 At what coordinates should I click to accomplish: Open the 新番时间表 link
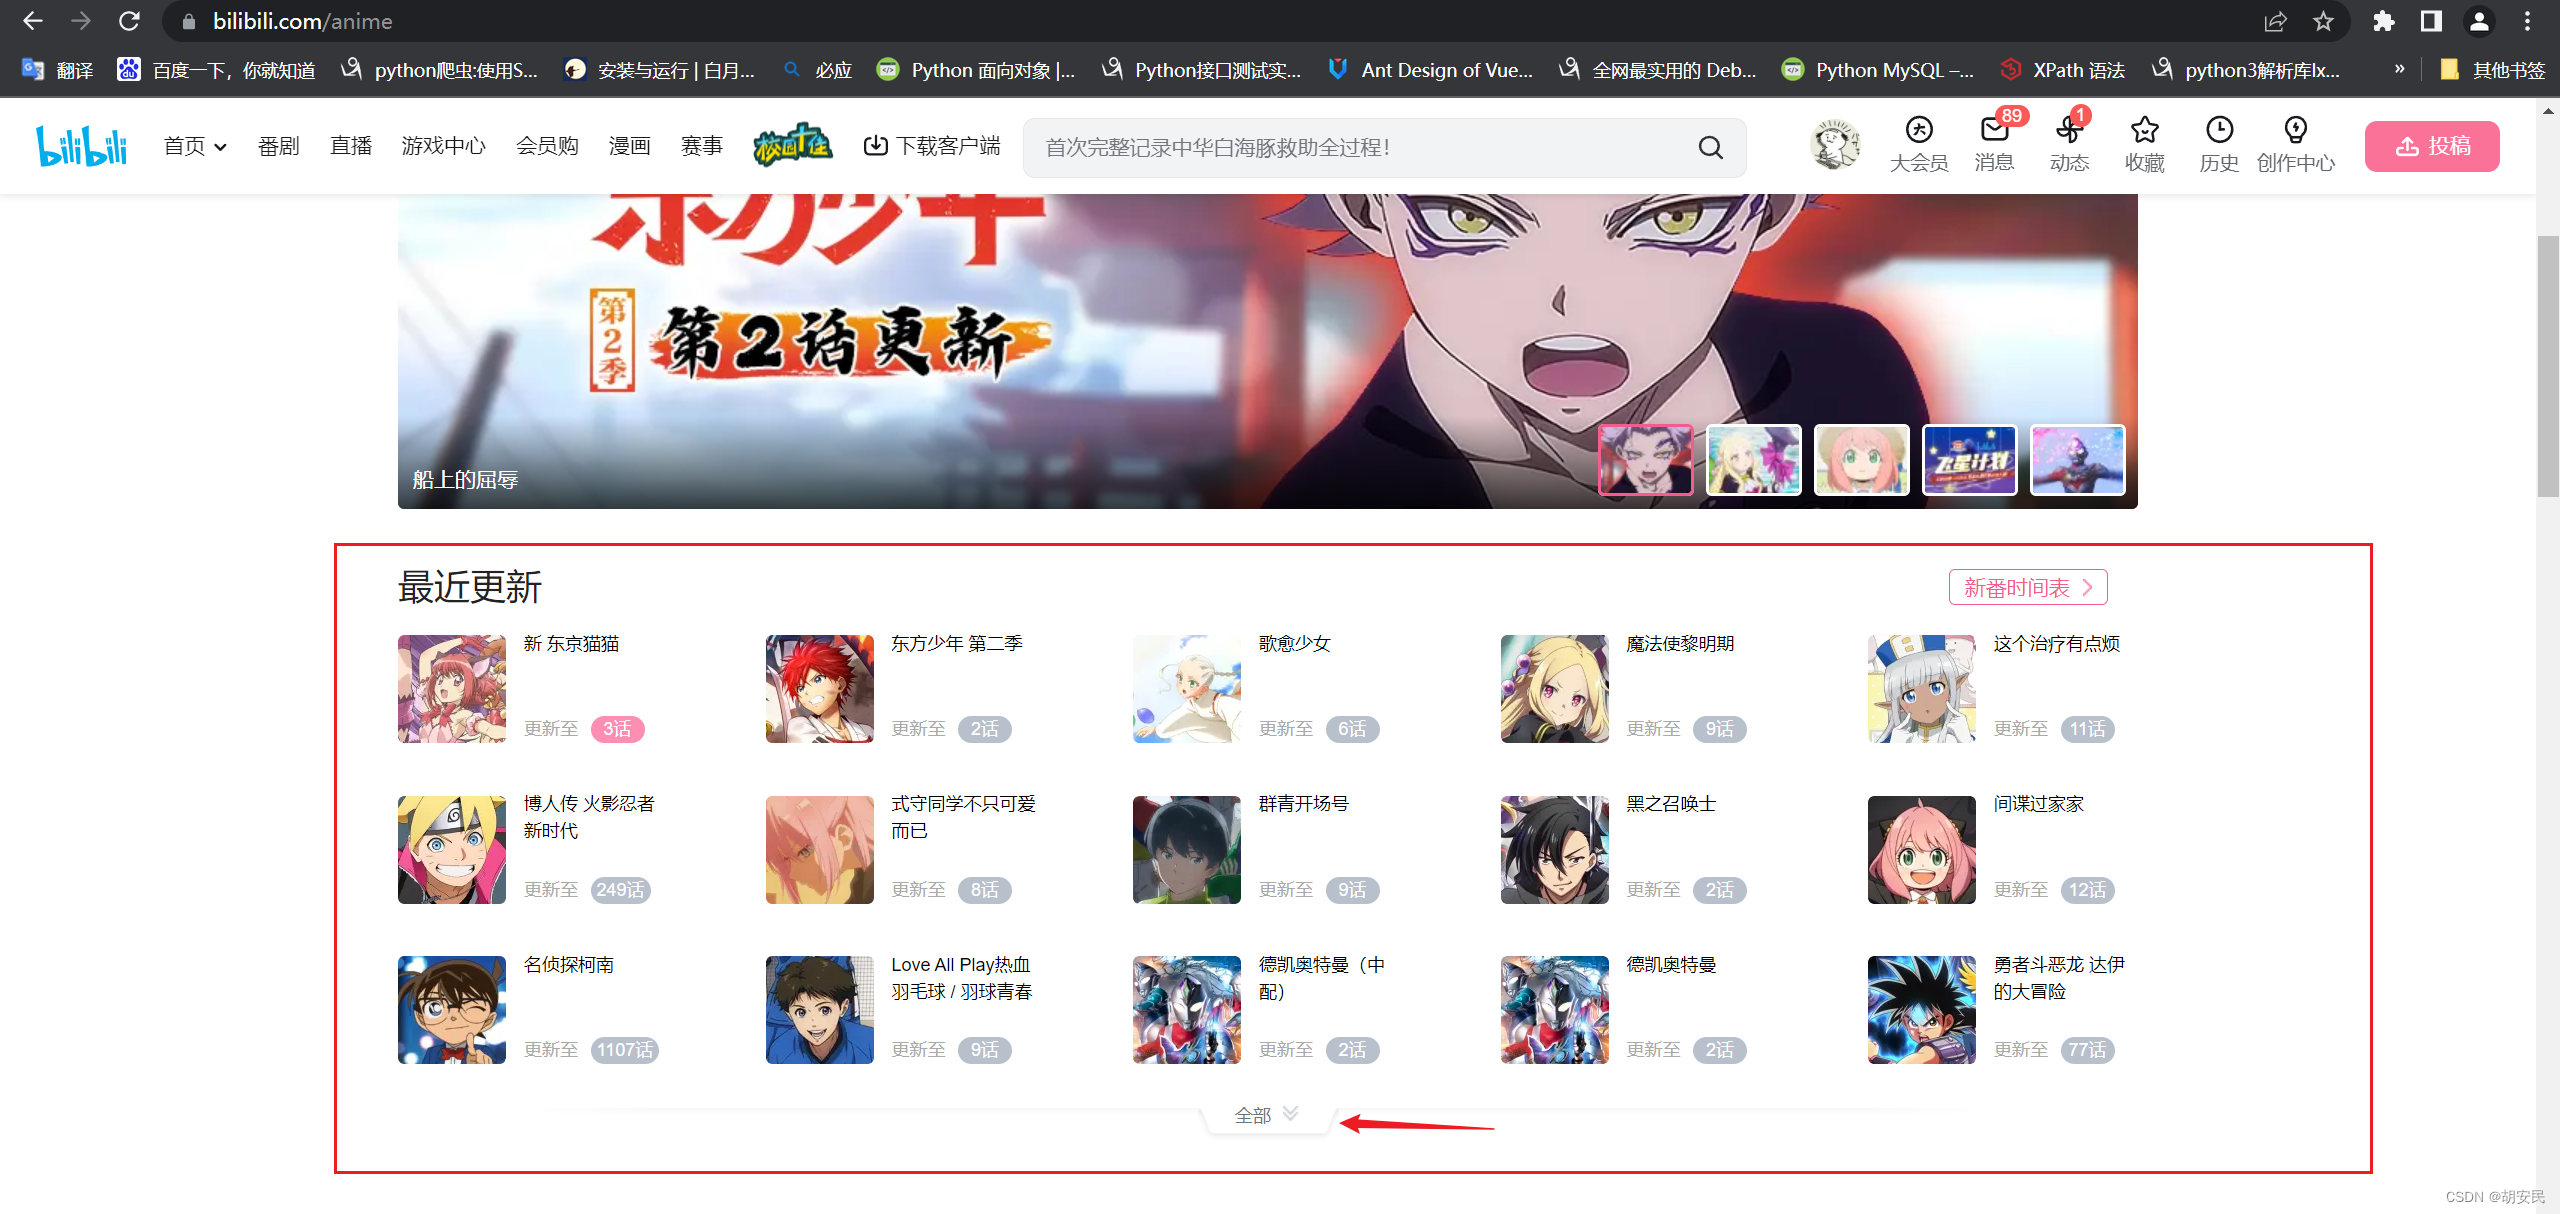click(x=2027, y=587)
